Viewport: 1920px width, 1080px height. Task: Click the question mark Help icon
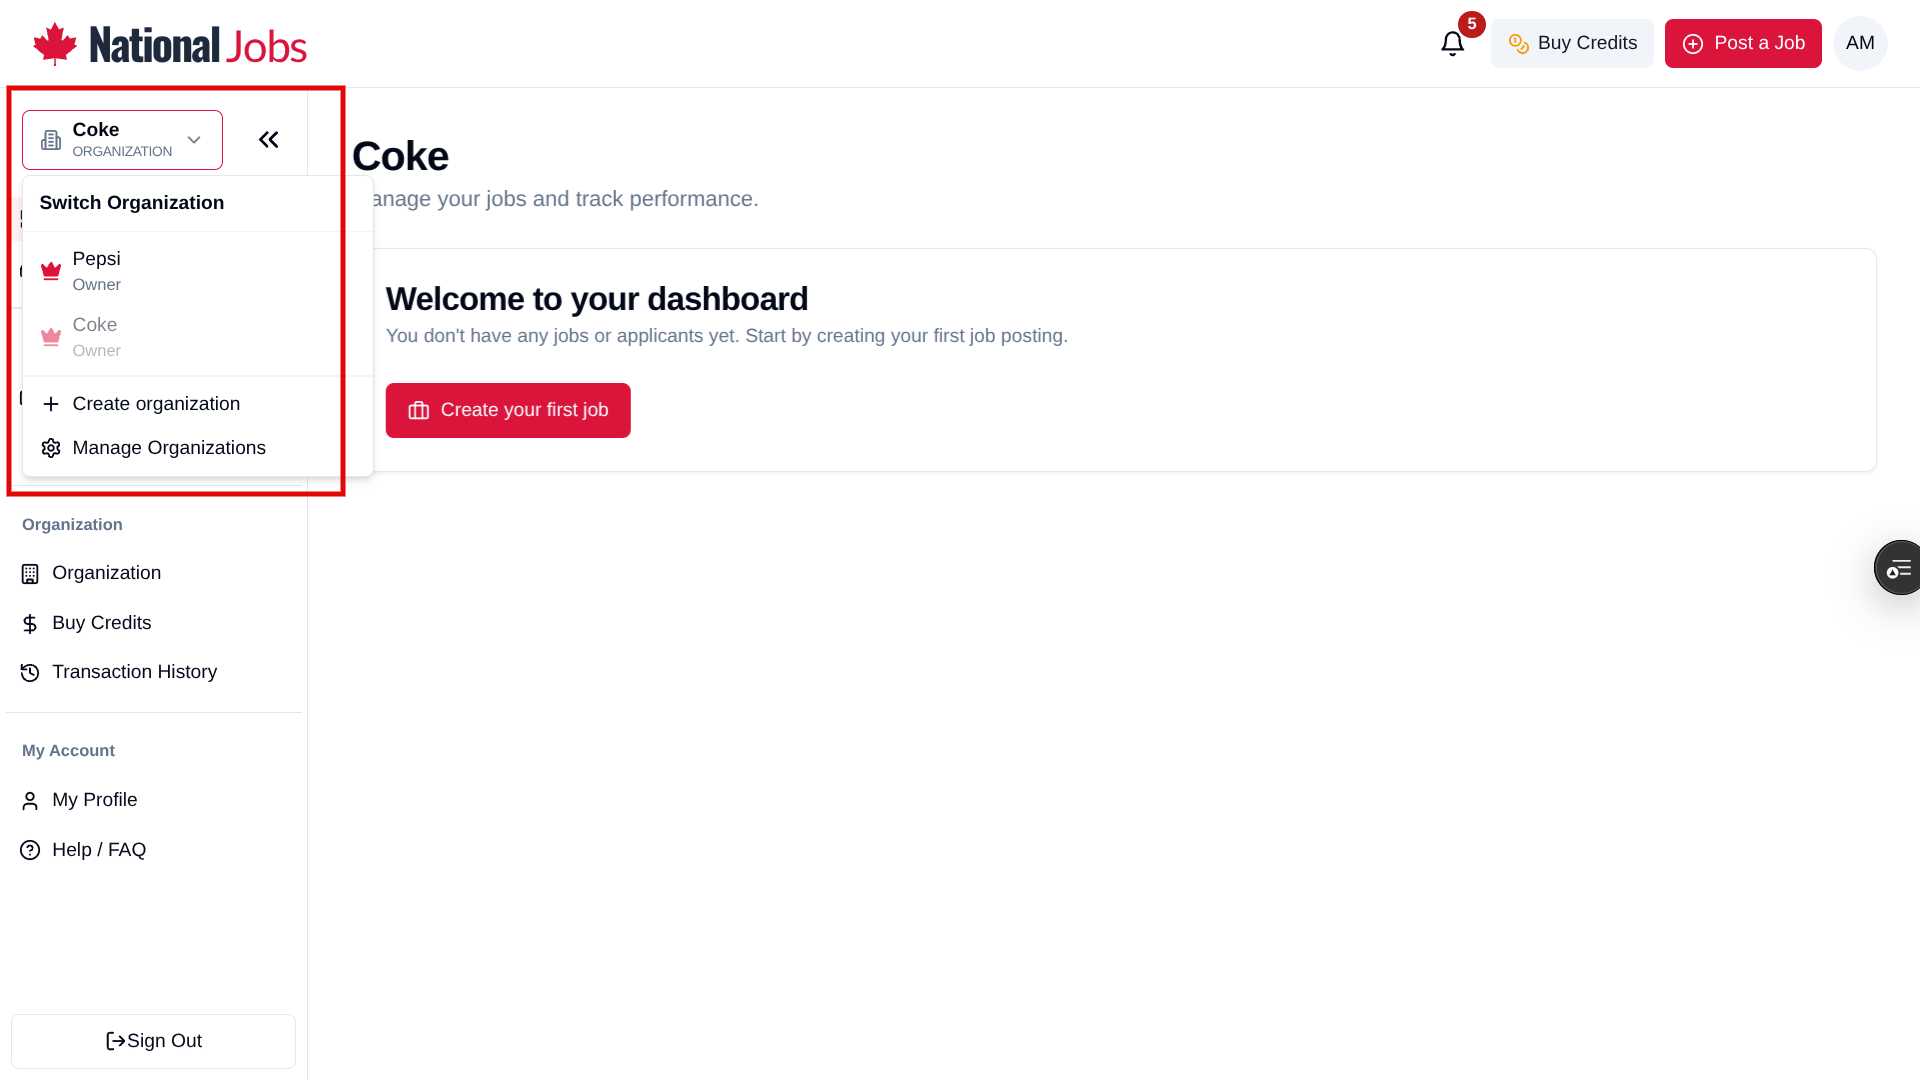point(30,850)
